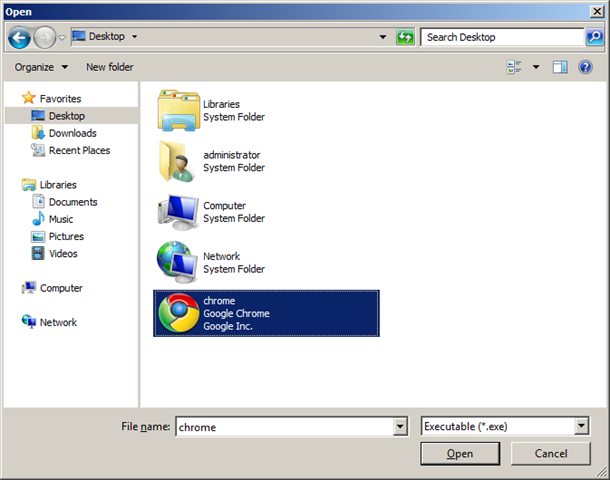Select the chrome Google Chrome file icon
The width and height of the screenshot is (610, 480).
pos(178,313)
